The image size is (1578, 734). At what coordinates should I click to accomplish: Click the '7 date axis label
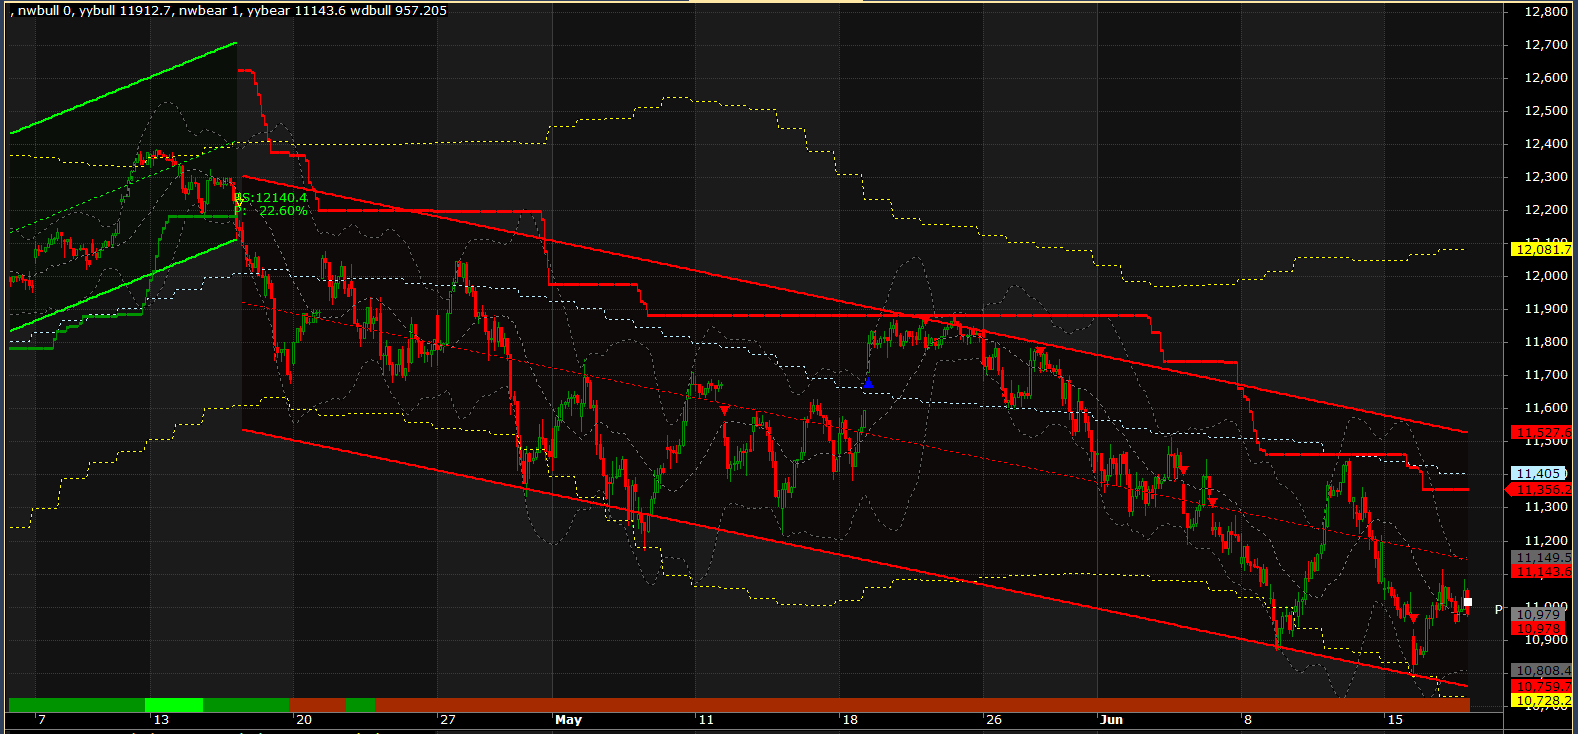[x=40, y=720]
